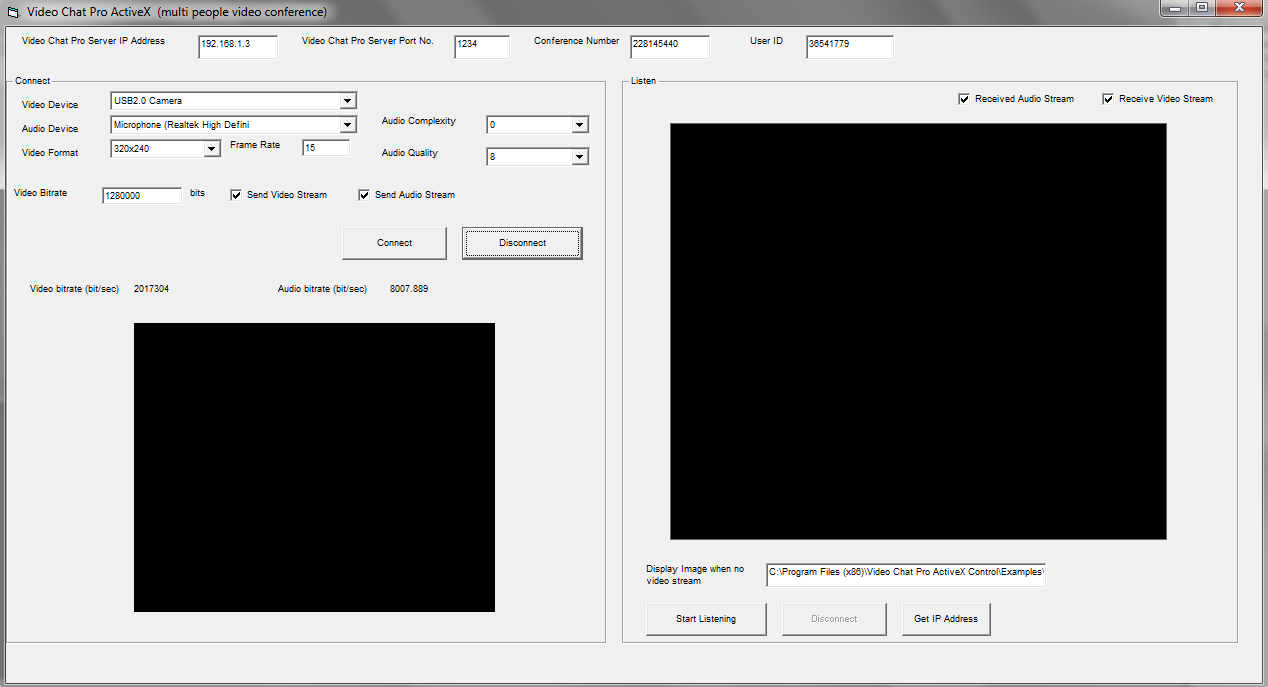Click the Server IP Address field
1268x687 pixels.
238,47
